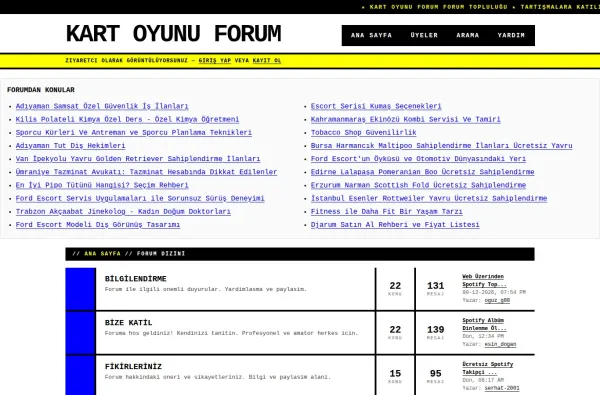Open the ÜYELER menu item

pos(424,35)
